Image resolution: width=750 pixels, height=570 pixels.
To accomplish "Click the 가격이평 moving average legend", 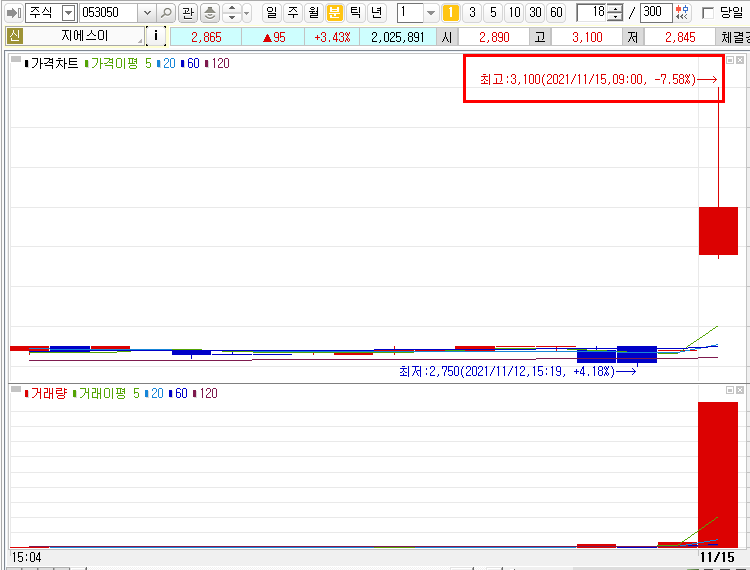I will click(x=118, y=63).
